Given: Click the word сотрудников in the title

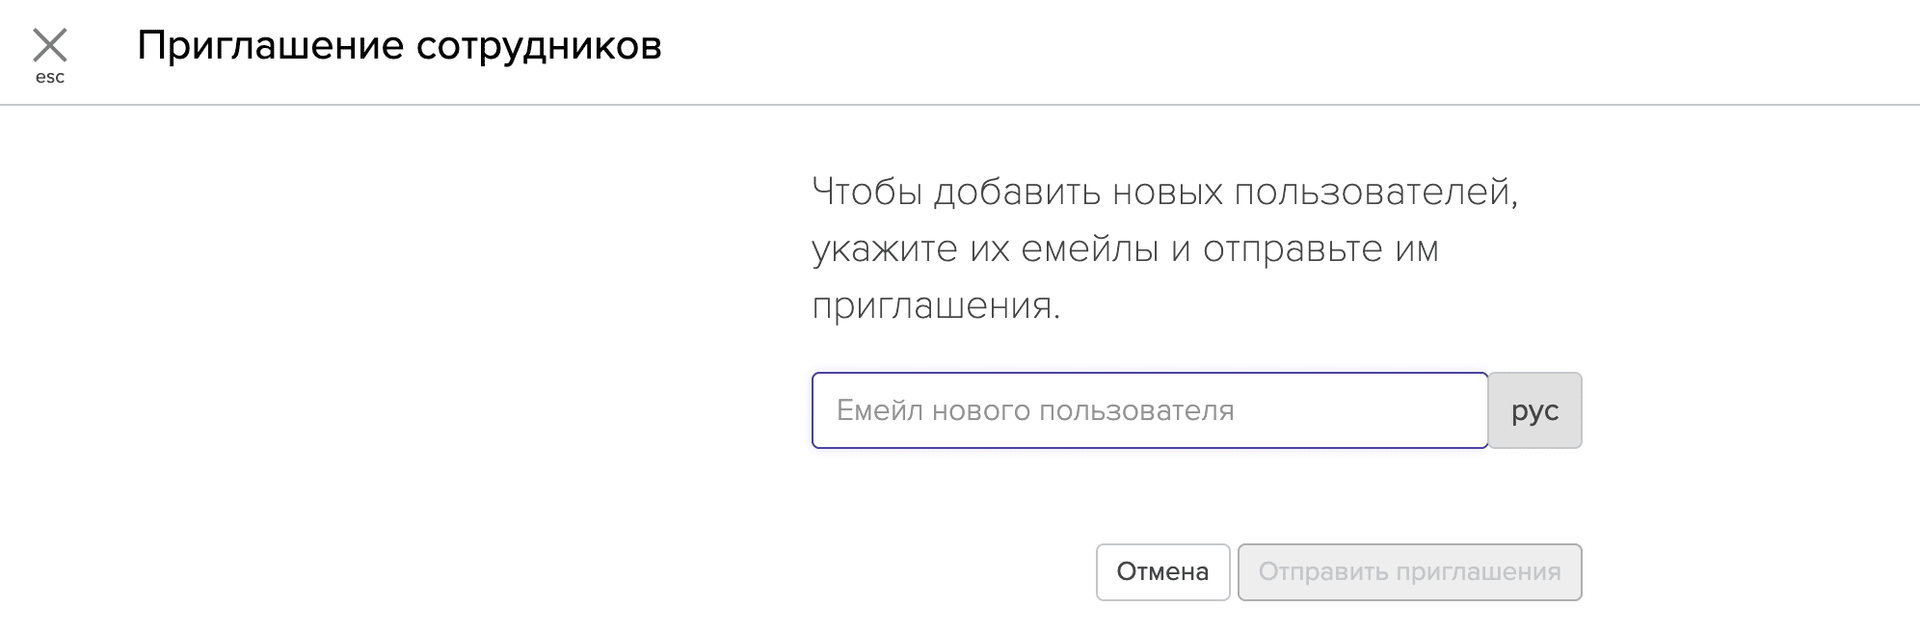Looking at the screenshot, I should [x=538, y=46].
